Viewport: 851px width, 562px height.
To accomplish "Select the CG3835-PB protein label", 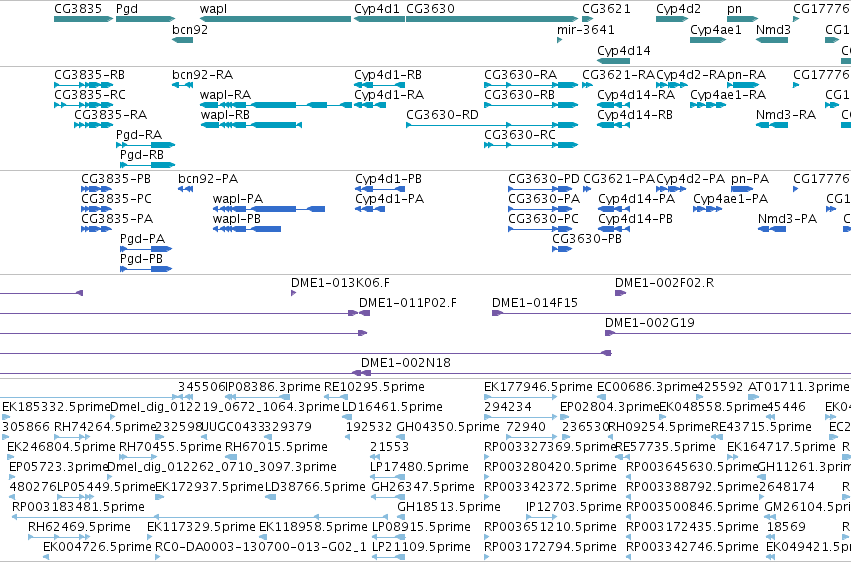I will pyautogui.click(x=116, y=179).
